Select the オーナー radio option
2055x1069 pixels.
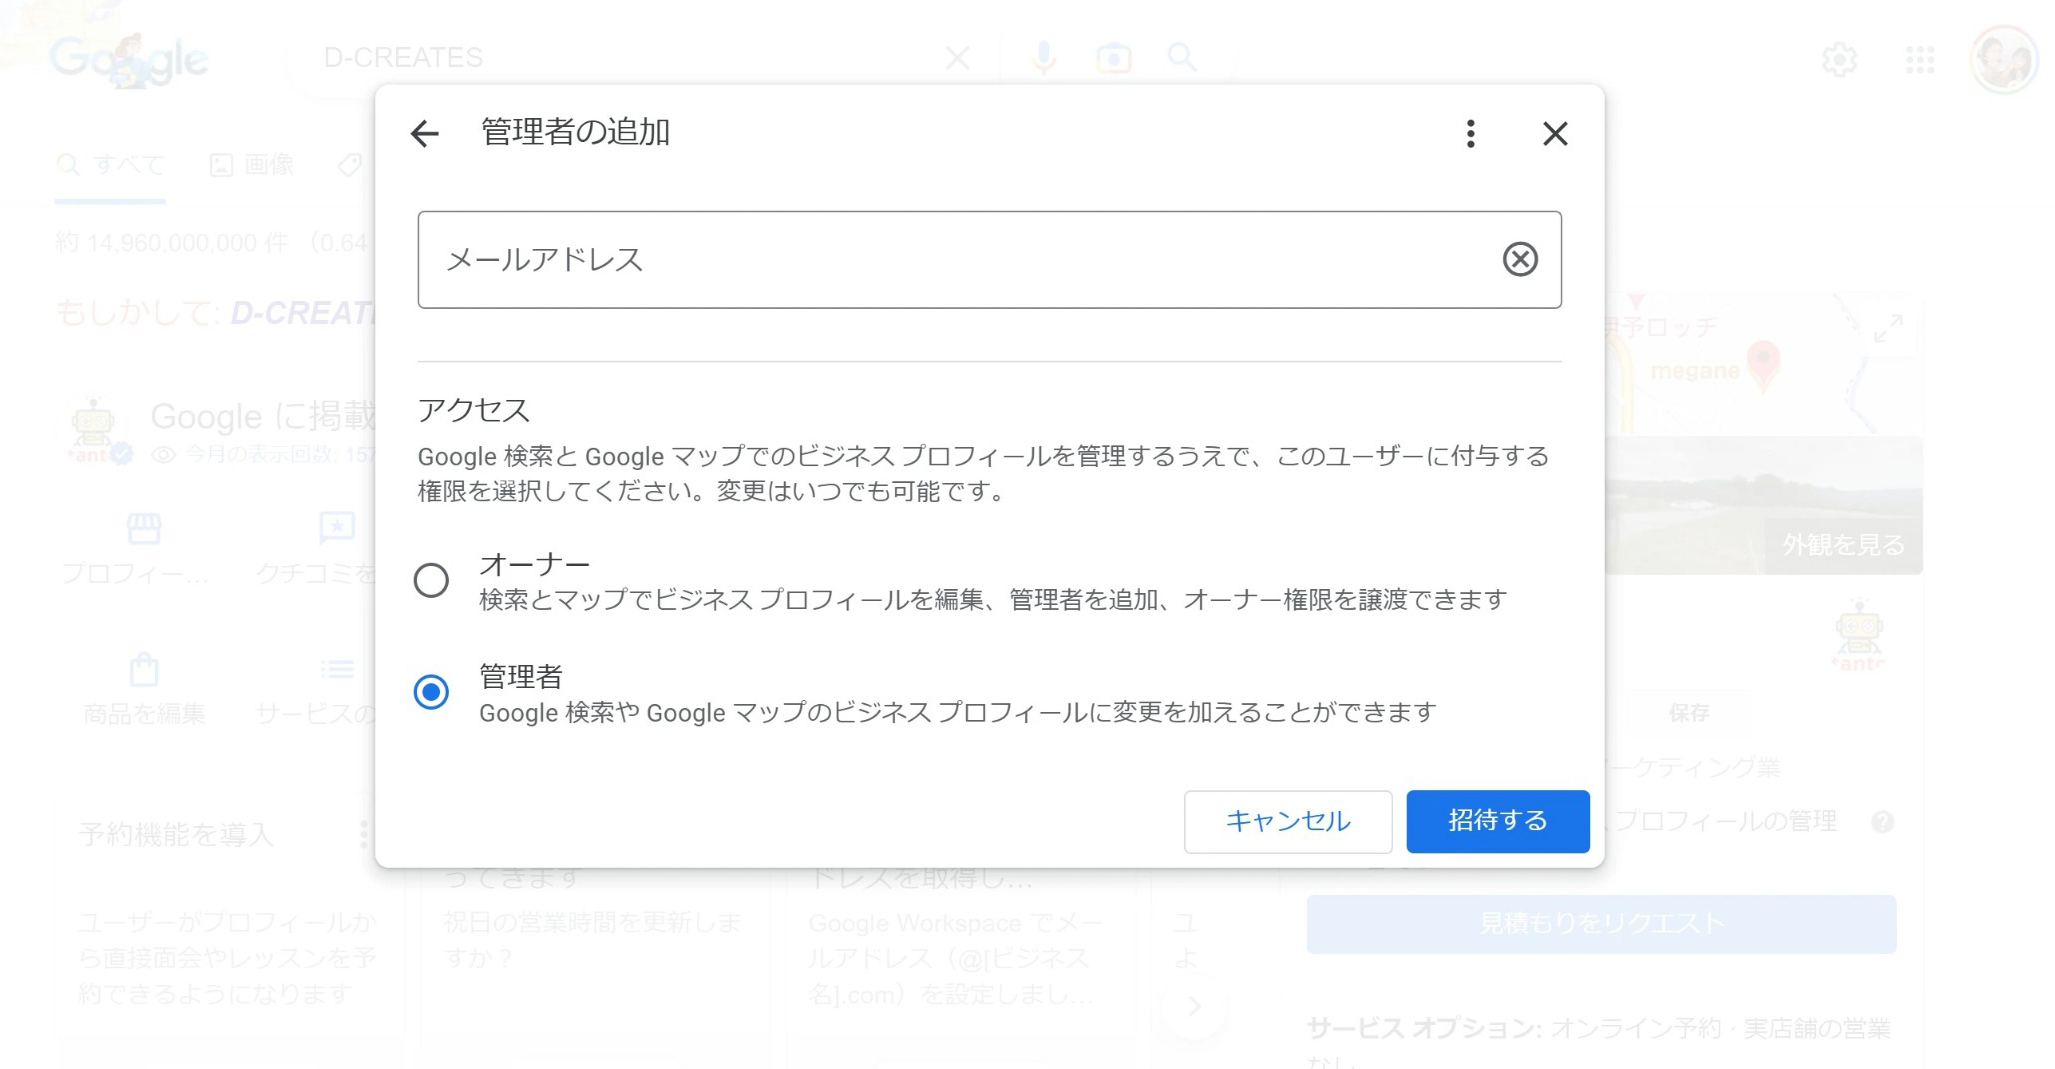point(431,580)
